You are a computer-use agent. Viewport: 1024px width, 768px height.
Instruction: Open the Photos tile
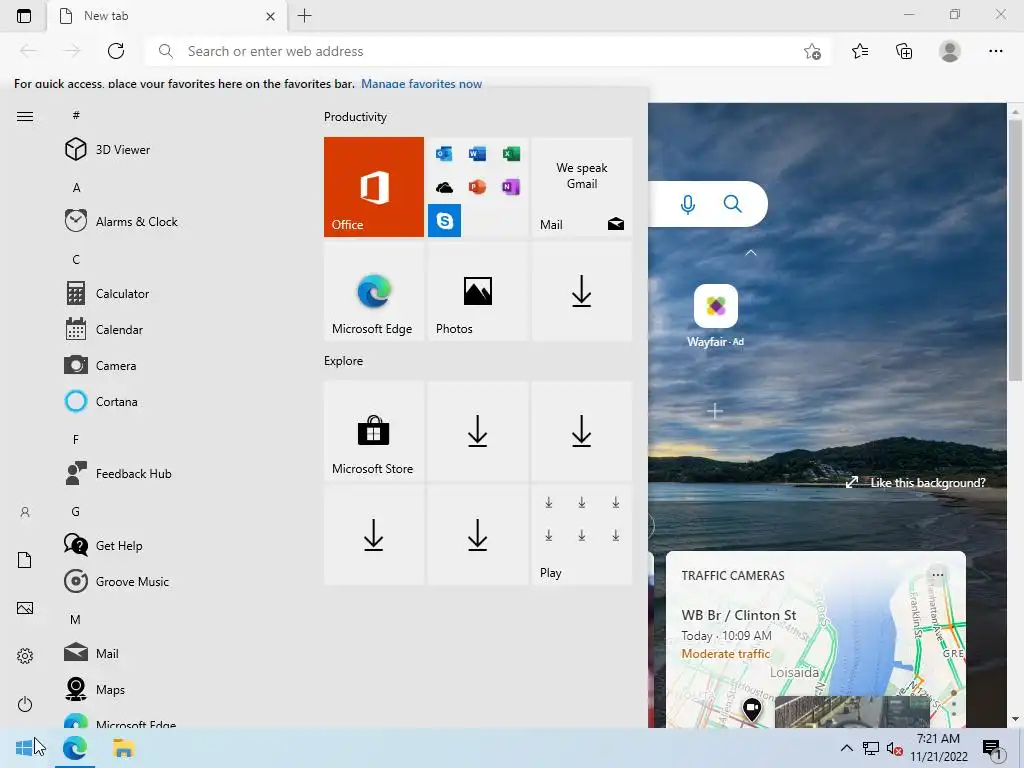[x=477, y=291]
